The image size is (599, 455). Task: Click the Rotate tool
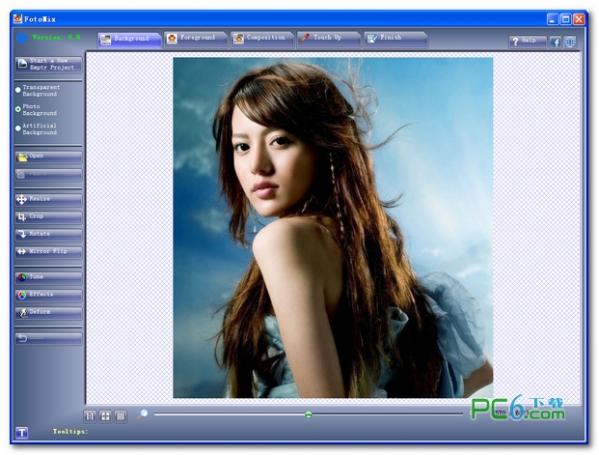pos(49,235)
